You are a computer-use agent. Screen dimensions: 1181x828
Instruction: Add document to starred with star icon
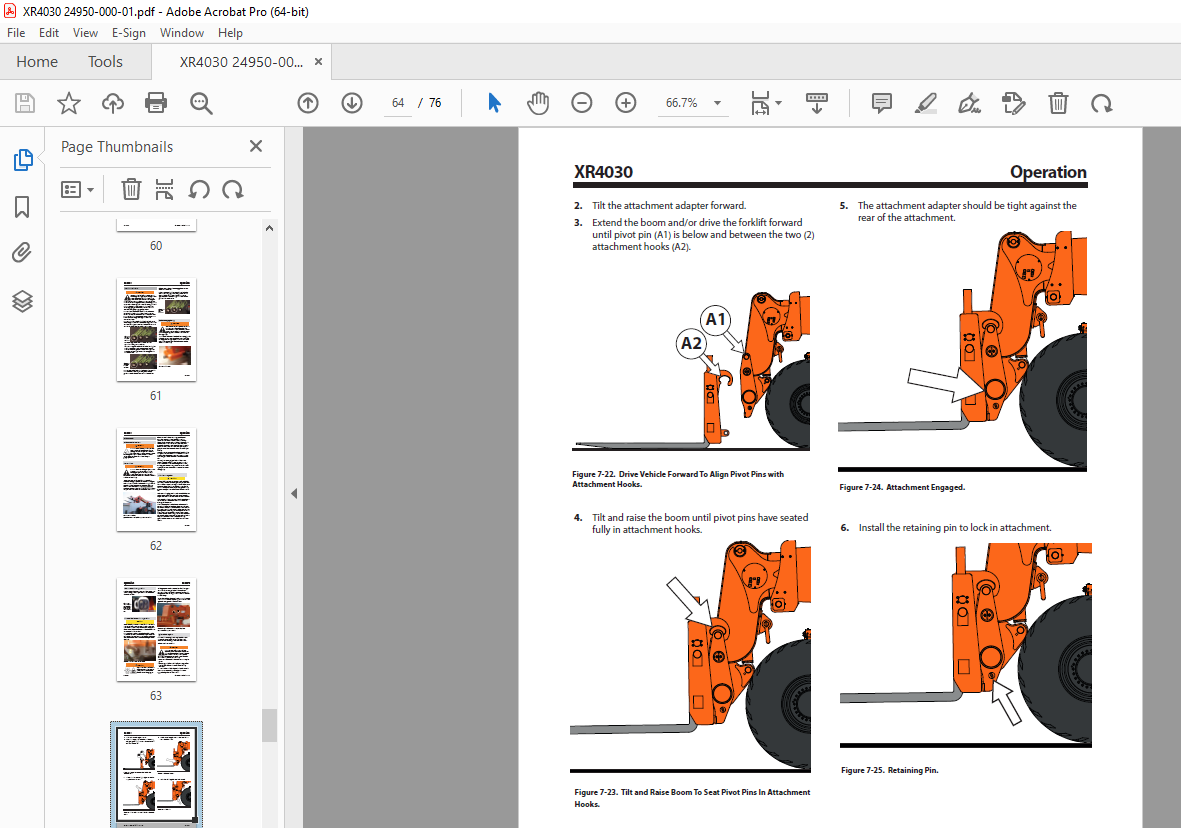point(69,103)
